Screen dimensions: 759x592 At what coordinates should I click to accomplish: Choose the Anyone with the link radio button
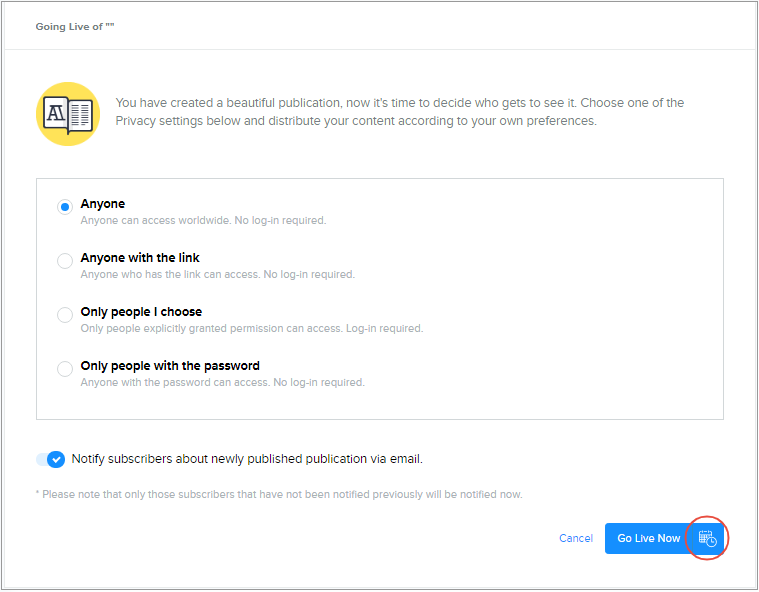pos(65,261)
